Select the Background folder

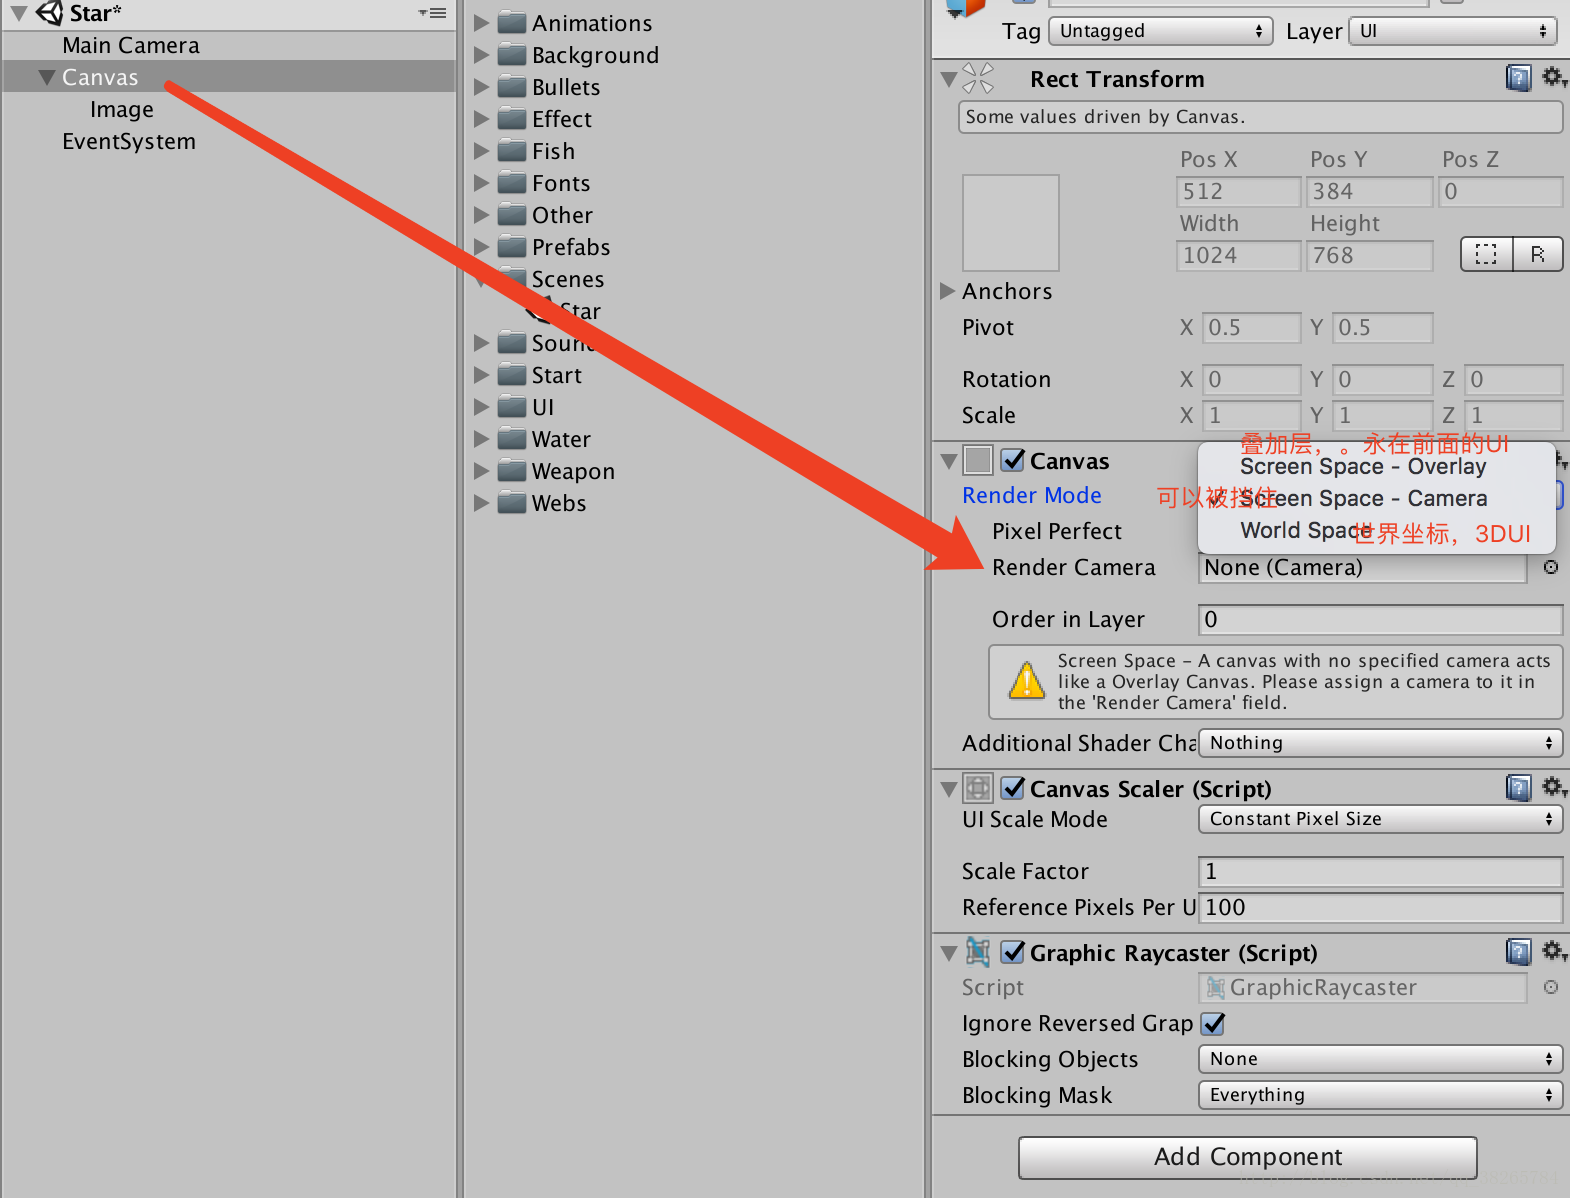pyautogui.click(x=595, y=55)
